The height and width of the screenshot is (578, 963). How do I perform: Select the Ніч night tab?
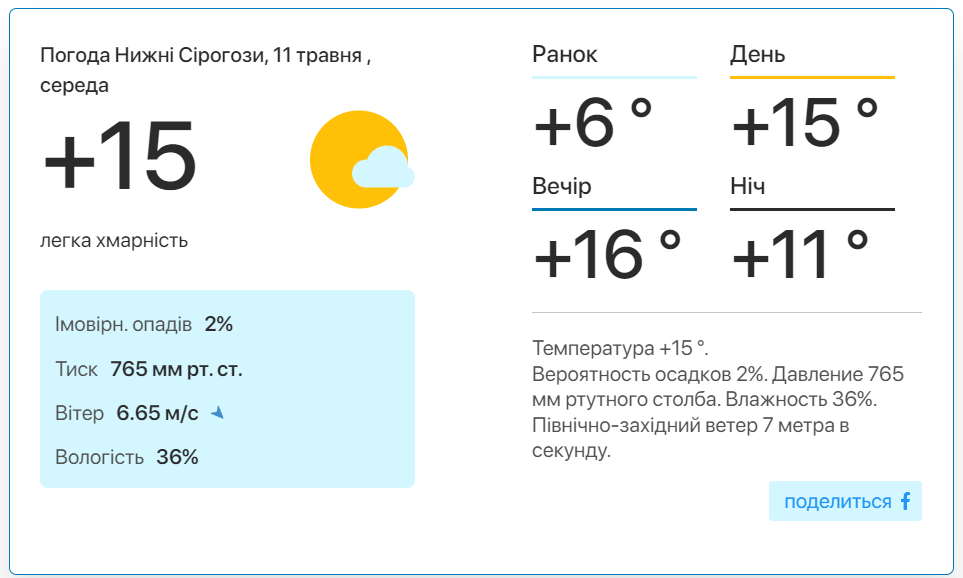pyautogui.click(x=747, y=186)
